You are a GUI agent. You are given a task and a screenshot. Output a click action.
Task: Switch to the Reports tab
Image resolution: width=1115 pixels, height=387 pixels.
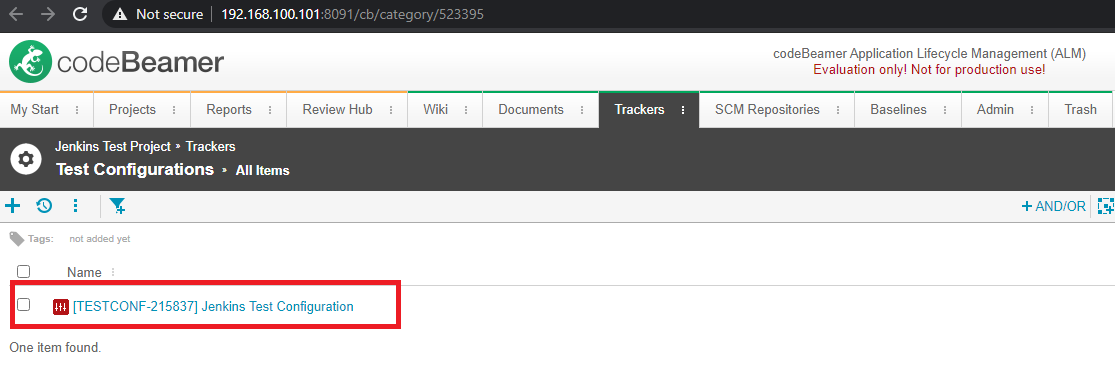(x=229, y=110)
